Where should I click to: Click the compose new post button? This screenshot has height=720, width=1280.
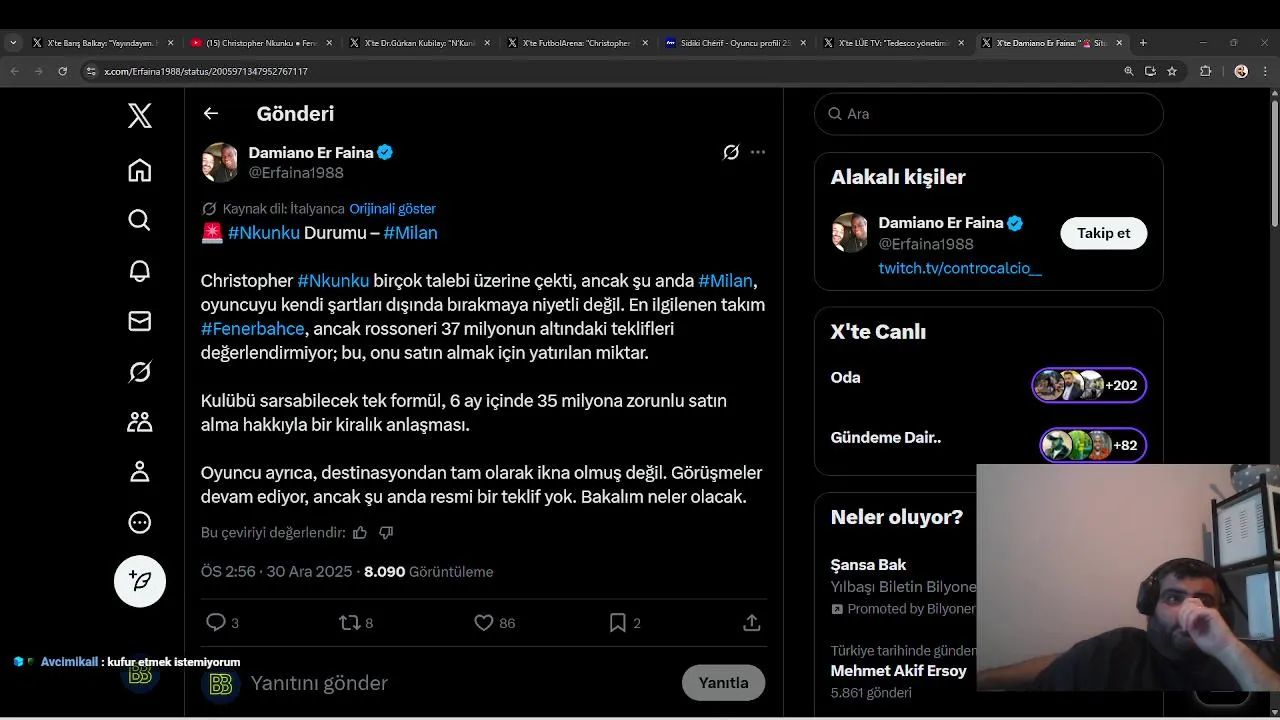[x=139, y=581]
